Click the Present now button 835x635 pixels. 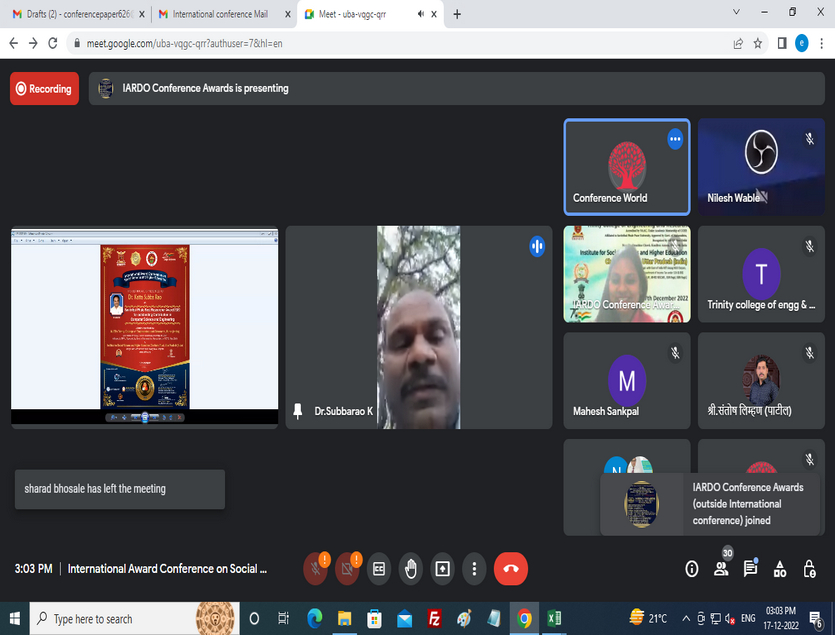(x=443, y=569)
